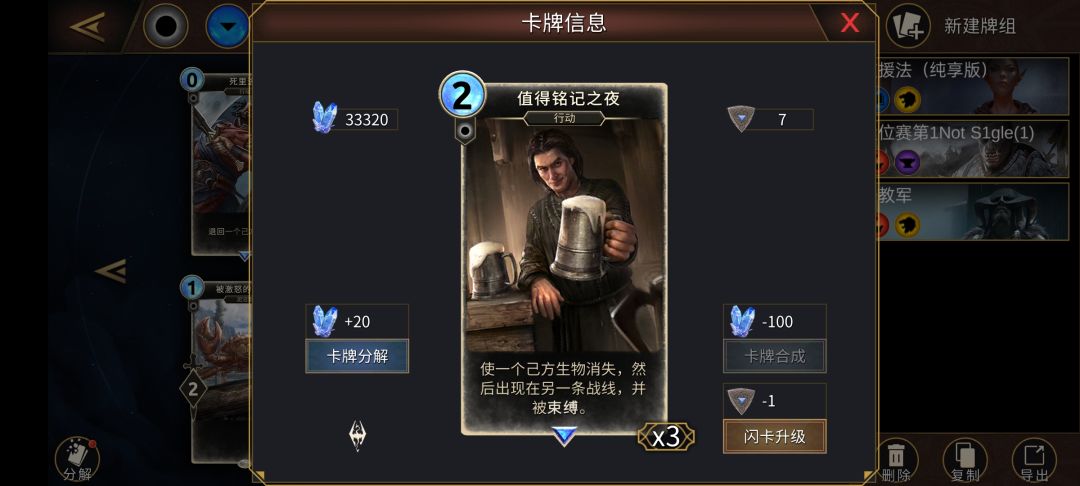Click the 卡牌分解 button
The height and width of the screenshot is (486, 1080).
click(357, 356)
